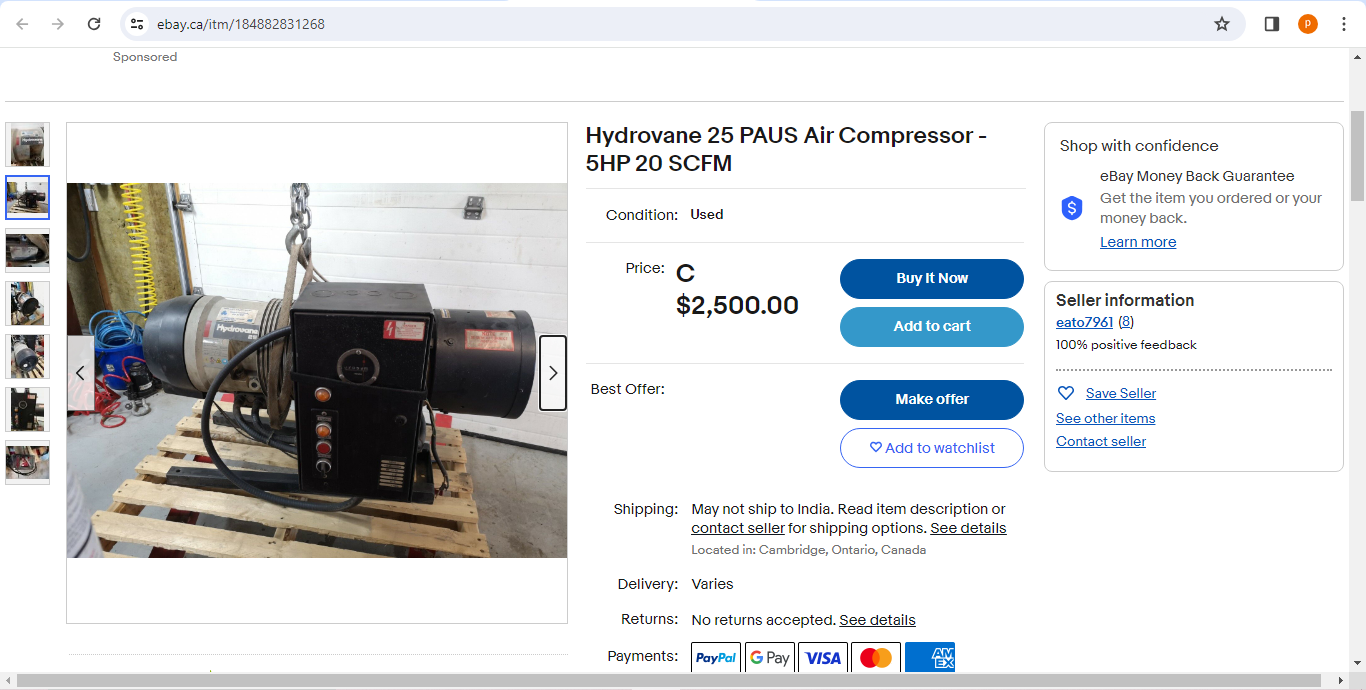Open shipping See details link
The image size is (1366, 690).
(968, 528)
